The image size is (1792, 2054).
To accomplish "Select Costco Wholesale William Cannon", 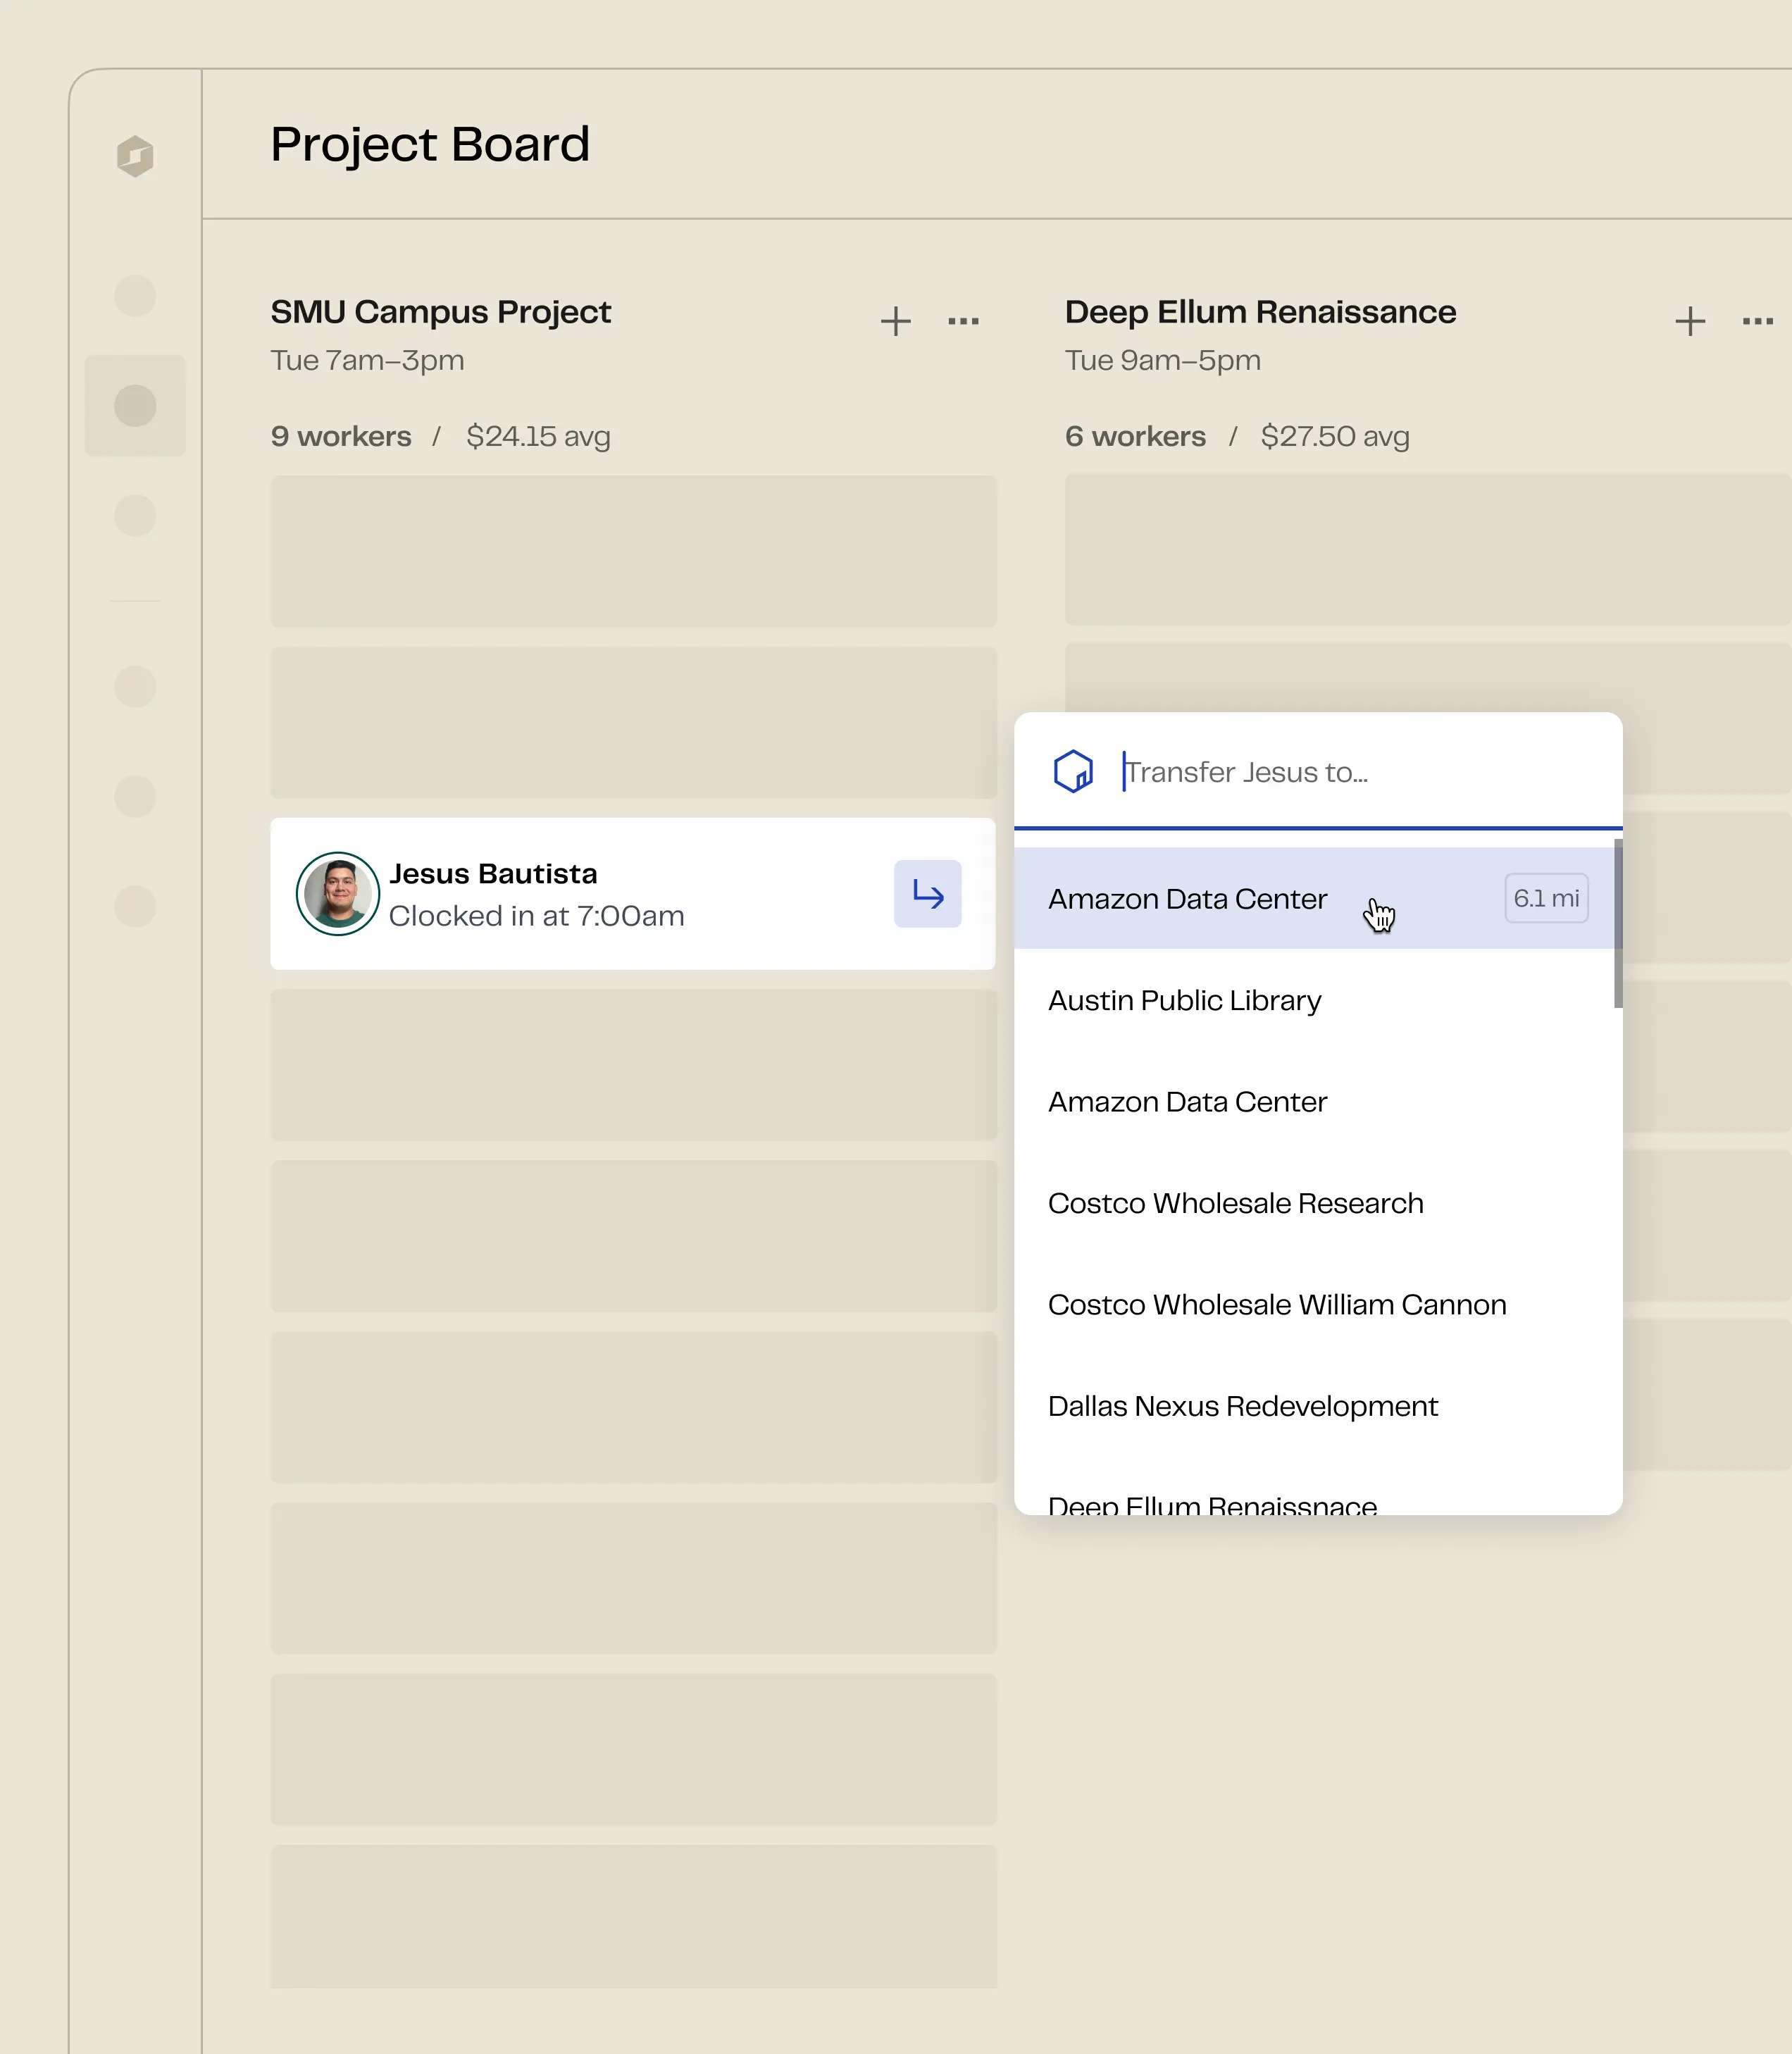I will point(1277,1304).
